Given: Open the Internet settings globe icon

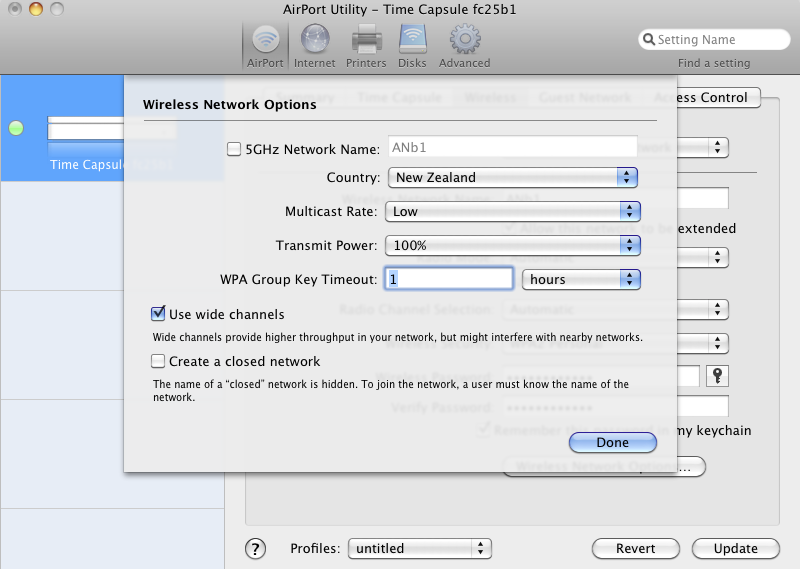Looking at the screenshot, I should pyautogui.click(x=315, y=46).
